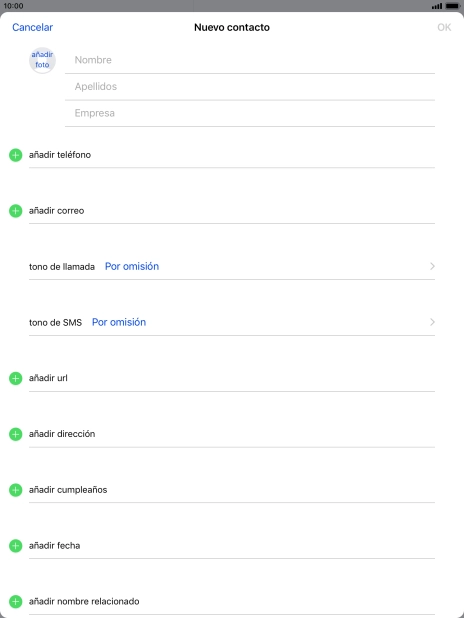Click the añadir cumpleaños label
The image size is (464, 618).
tap(68, 490)
